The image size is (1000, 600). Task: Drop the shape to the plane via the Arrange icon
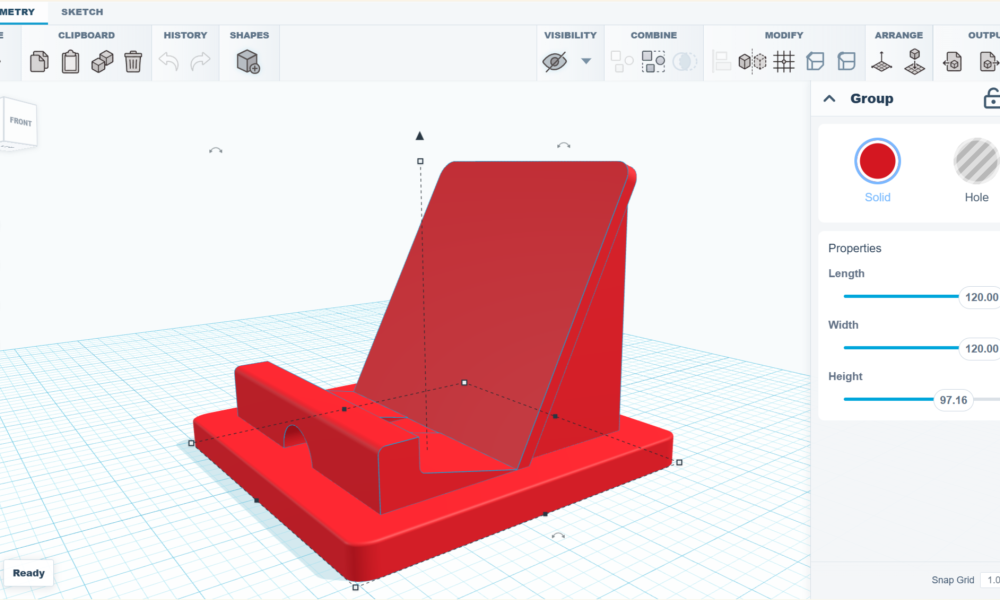[915, 62]
